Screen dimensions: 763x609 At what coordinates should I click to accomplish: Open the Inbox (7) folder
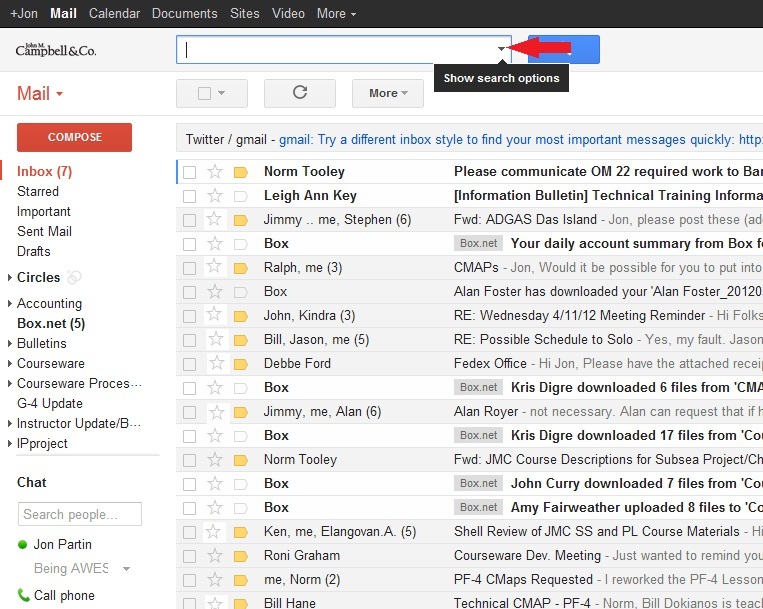[44, 171]
